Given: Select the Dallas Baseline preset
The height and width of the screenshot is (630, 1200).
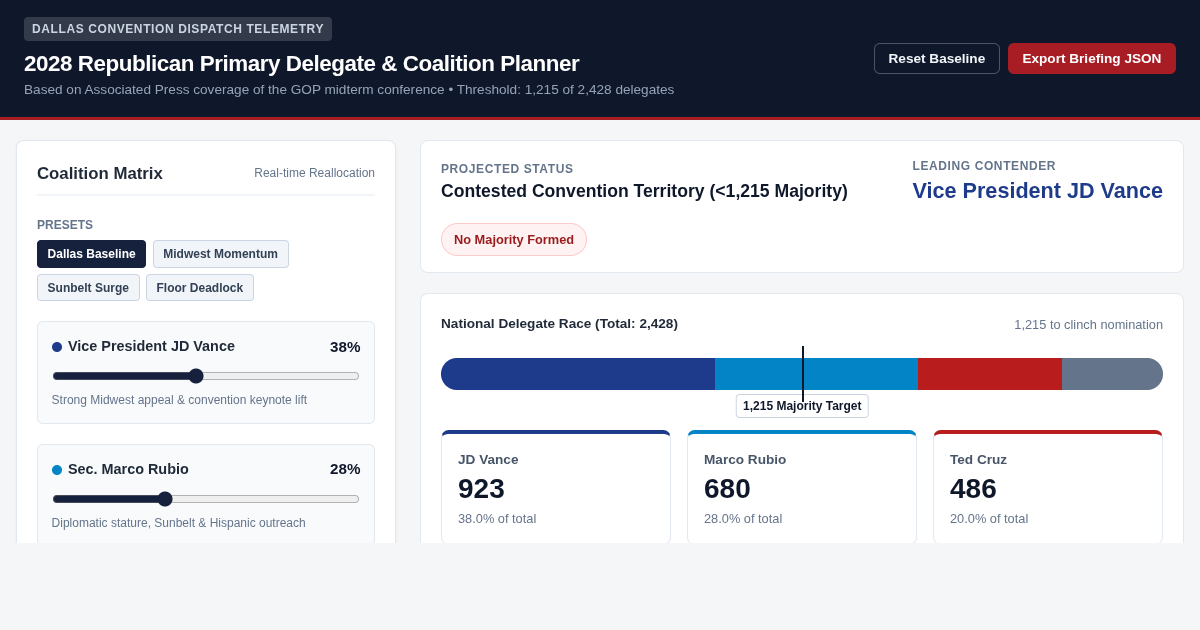Looking at the screenshot, I should 91,254.
